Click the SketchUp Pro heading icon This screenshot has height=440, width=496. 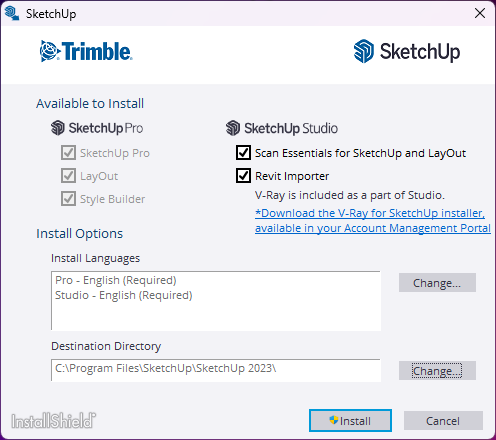[58, 128]
